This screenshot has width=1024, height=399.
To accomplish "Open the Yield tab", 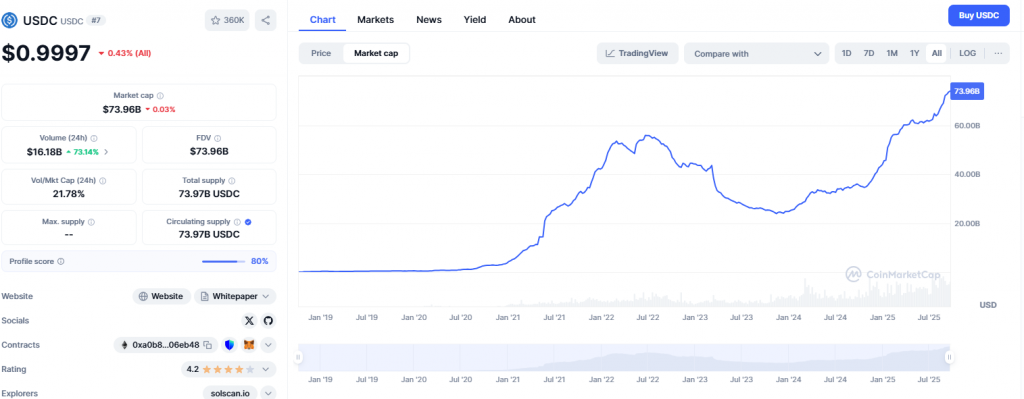I will pos(475,20).
